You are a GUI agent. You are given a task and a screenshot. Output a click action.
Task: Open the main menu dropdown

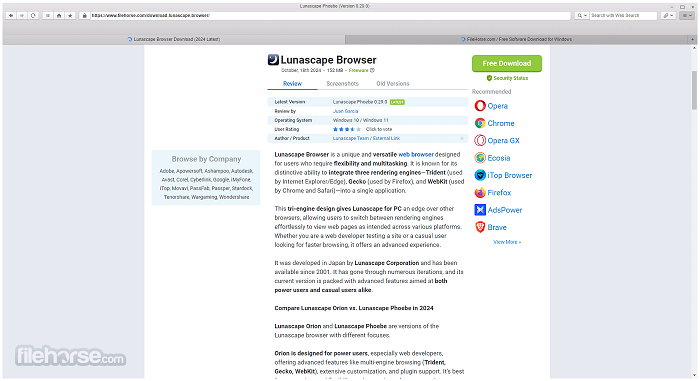click(x=687, y=15)
